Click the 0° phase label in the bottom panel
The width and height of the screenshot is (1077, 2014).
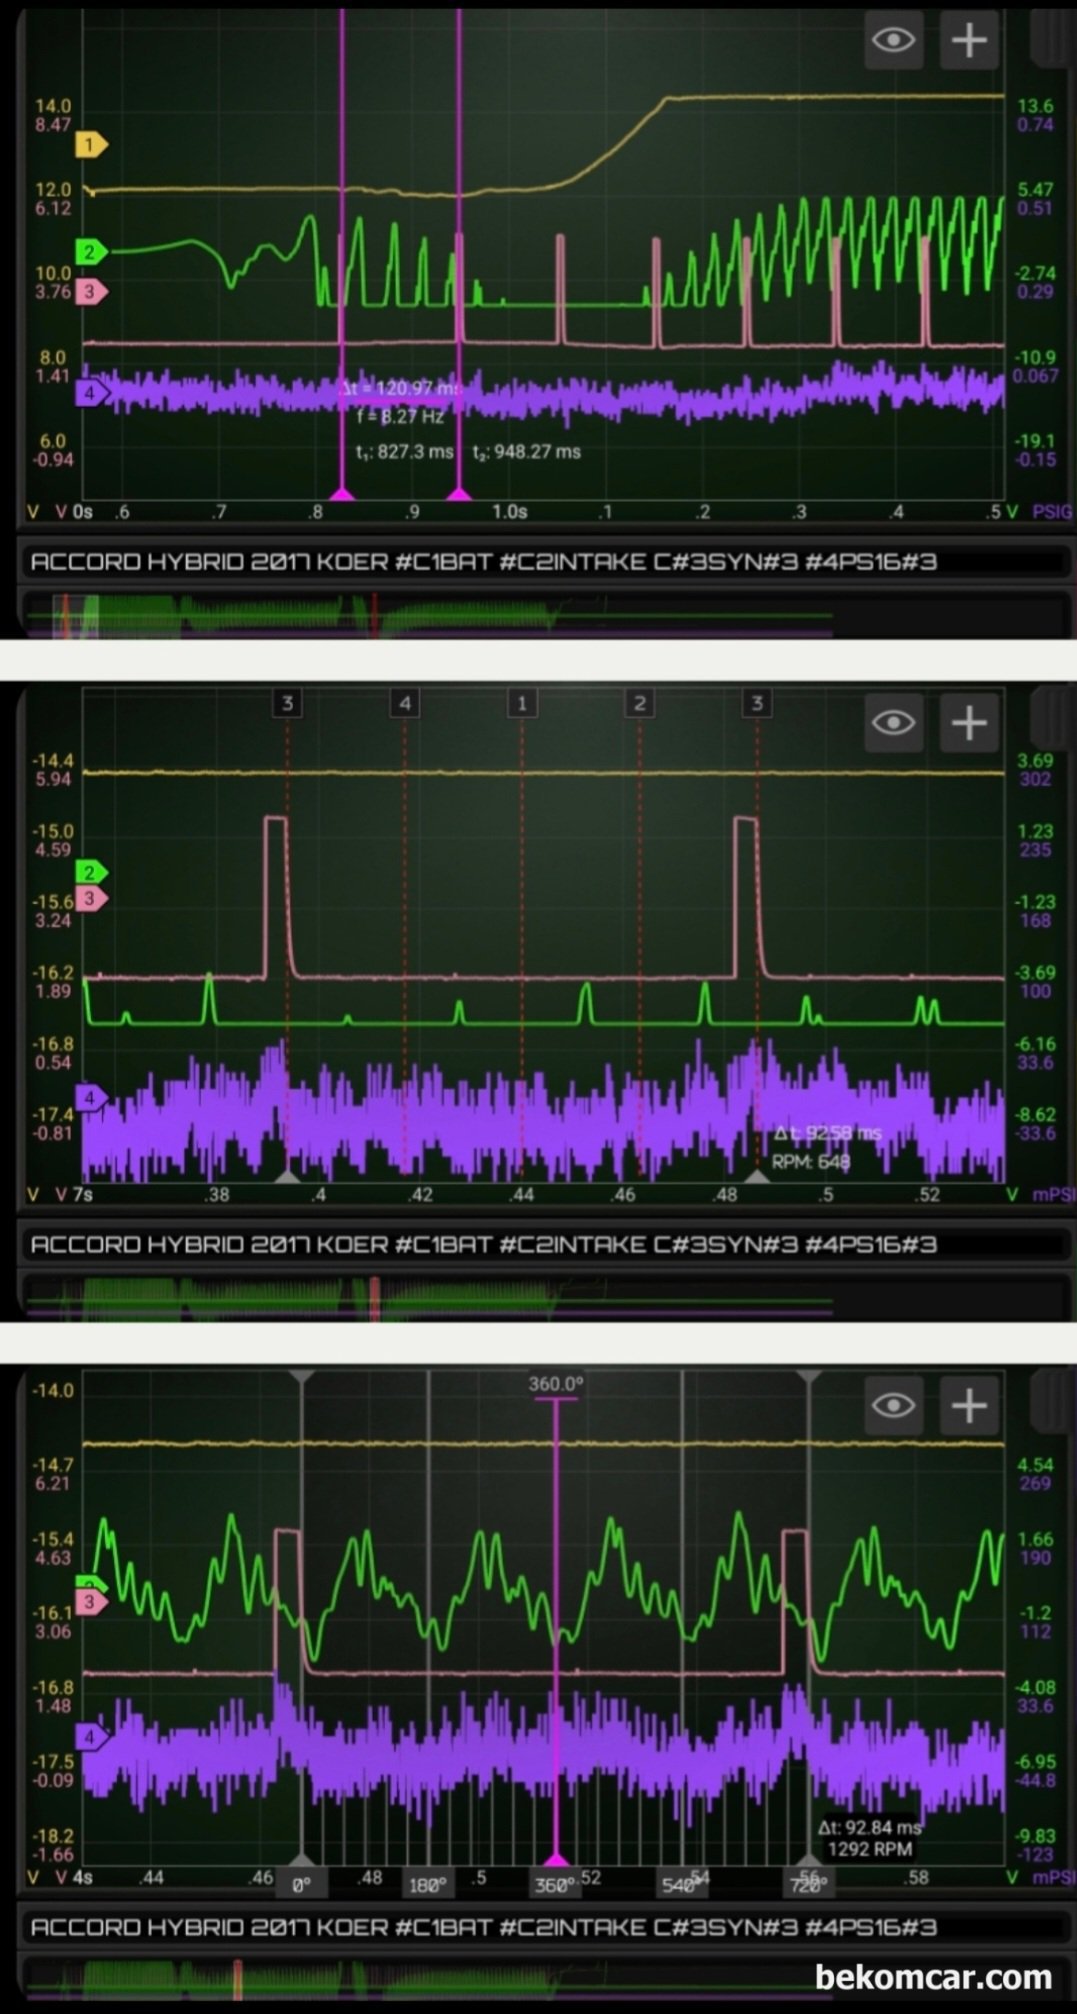(x=301, y=1885)
